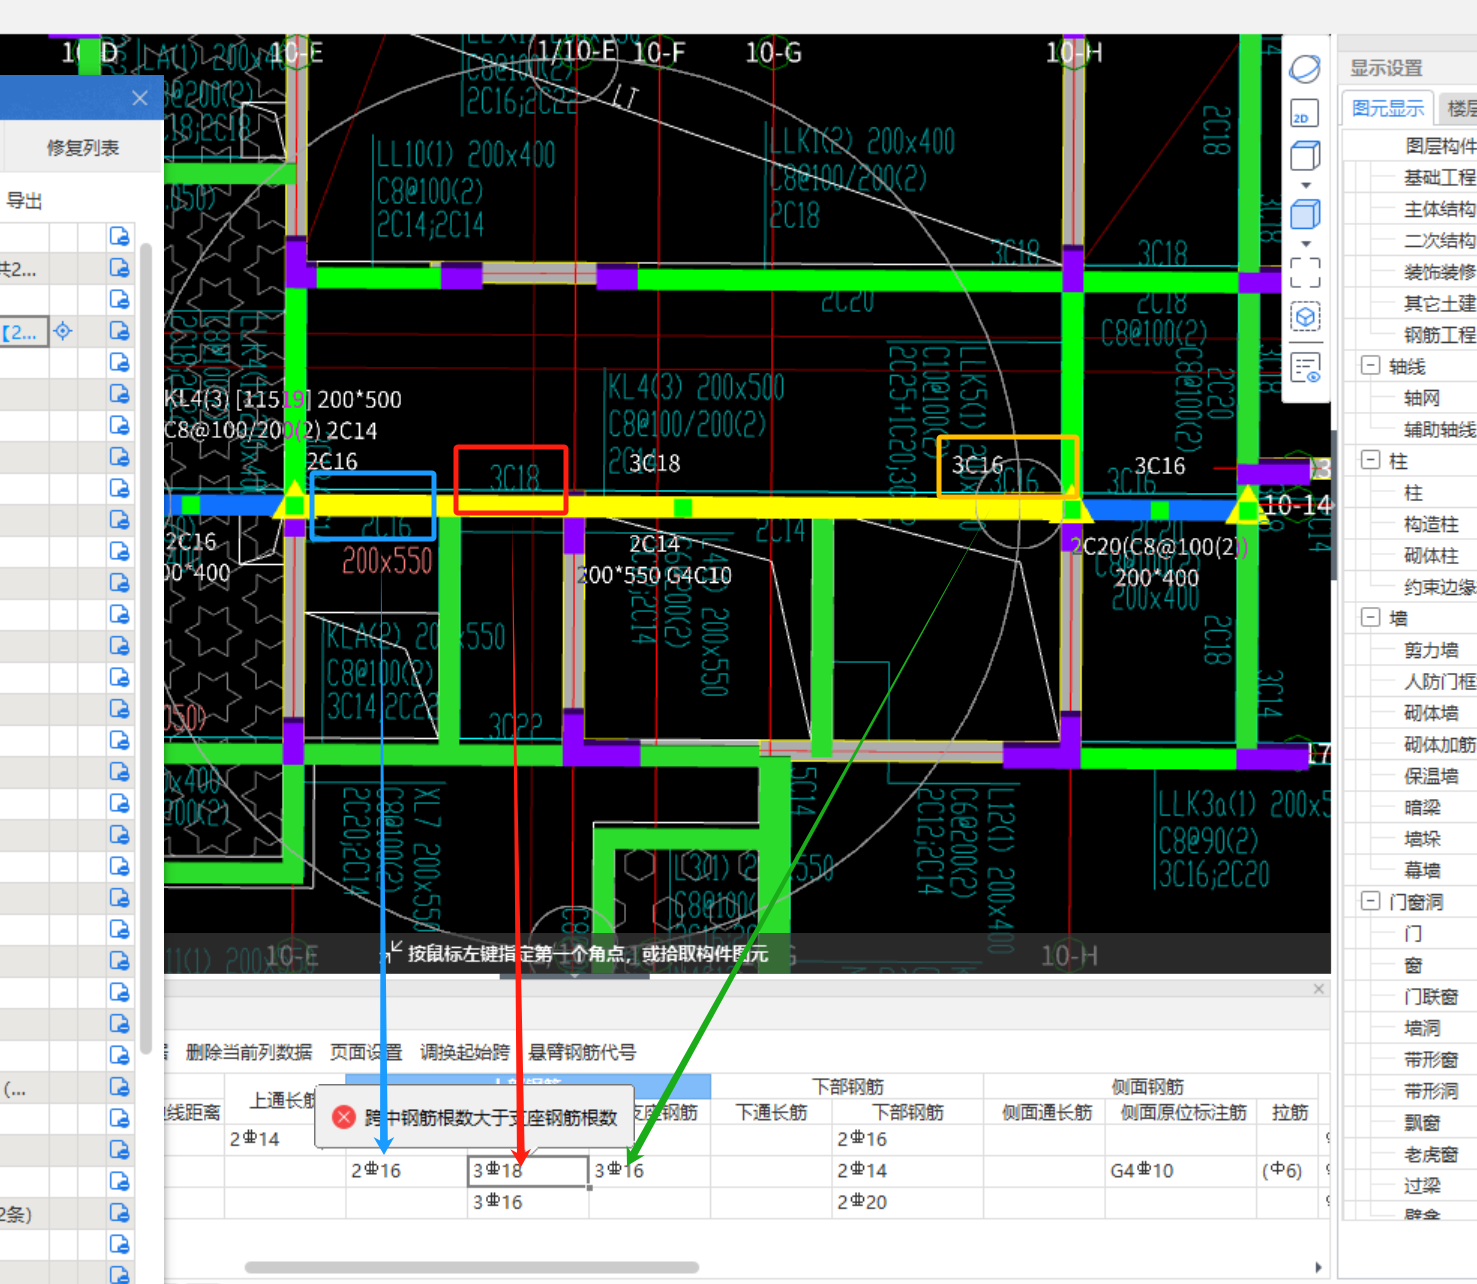
Task: Select the 3⌀18 mid-span rebar cell
Action: coord(528,1170)
